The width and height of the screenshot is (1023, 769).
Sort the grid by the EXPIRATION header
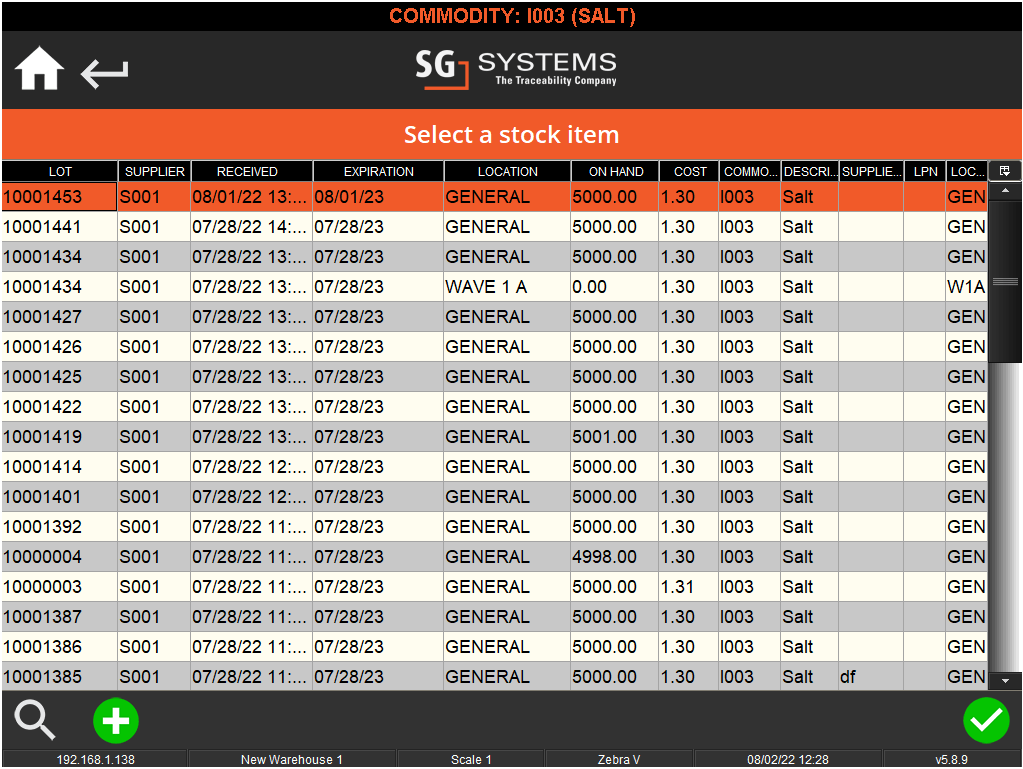pyautogui.click(x=378, y=171)
